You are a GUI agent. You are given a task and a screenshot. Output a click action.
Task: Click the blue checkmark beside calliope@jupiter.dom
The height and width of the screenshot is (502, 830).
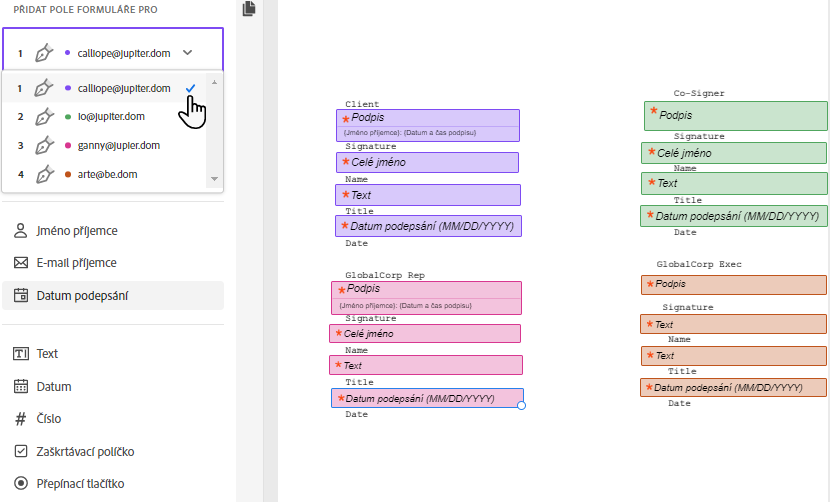190,88
